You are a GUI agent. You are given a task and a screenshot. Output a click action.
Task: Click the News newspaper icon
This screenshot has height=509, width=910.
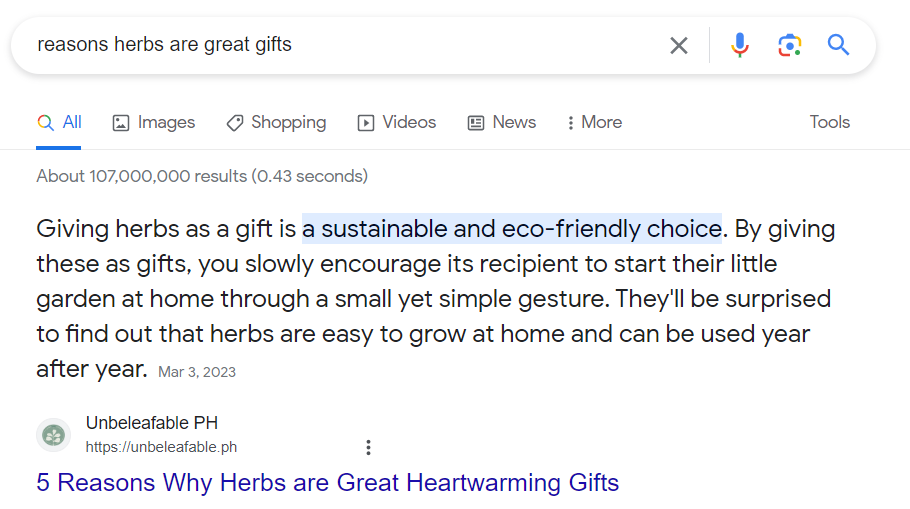tap(476, 123)
